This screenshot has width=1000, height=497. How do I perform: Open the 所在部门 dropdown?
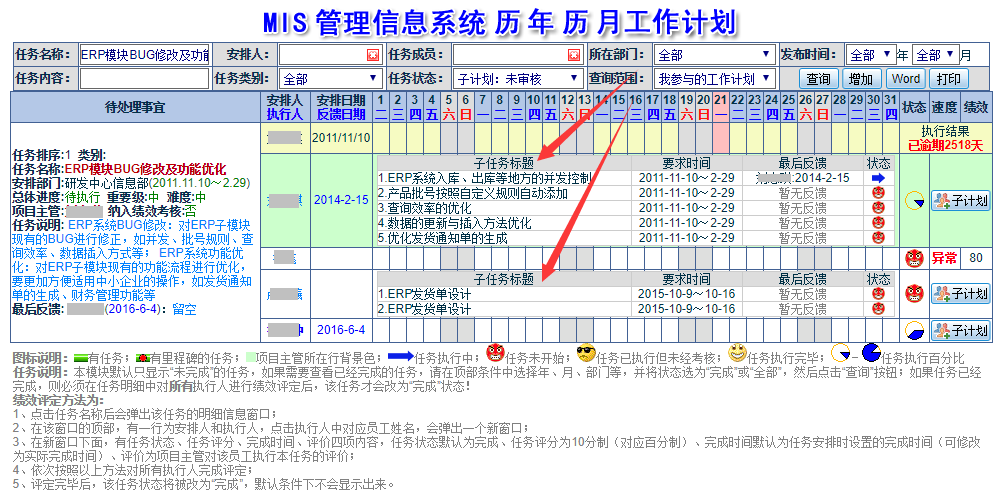click(714, 55)
